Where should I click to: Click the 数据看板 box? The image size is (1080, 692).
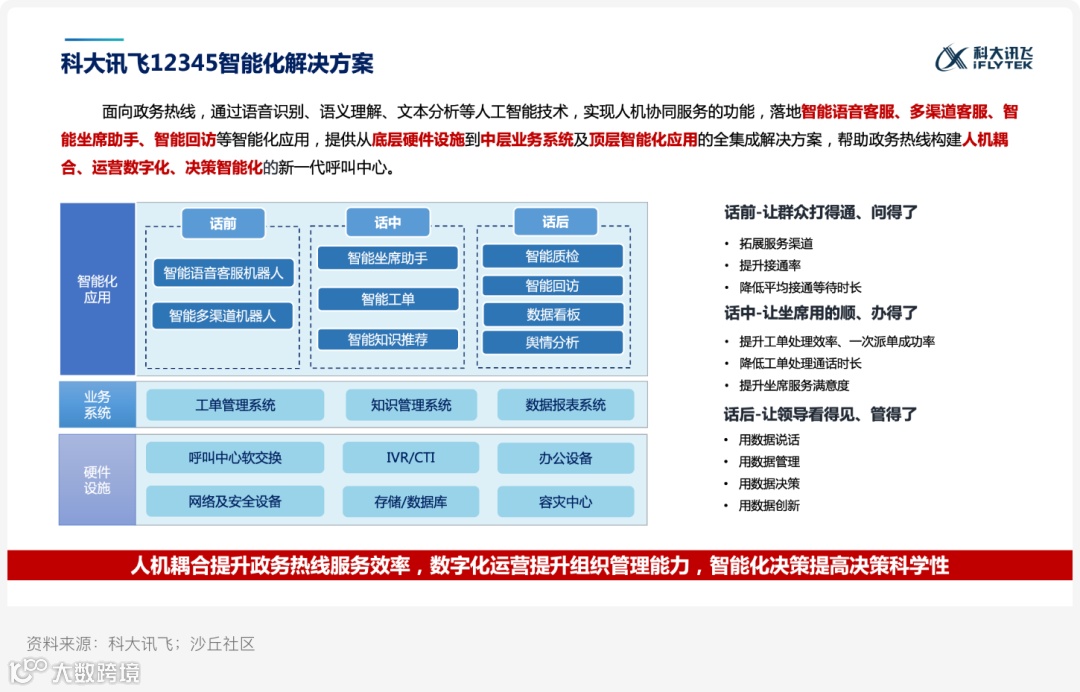point(553,315)
